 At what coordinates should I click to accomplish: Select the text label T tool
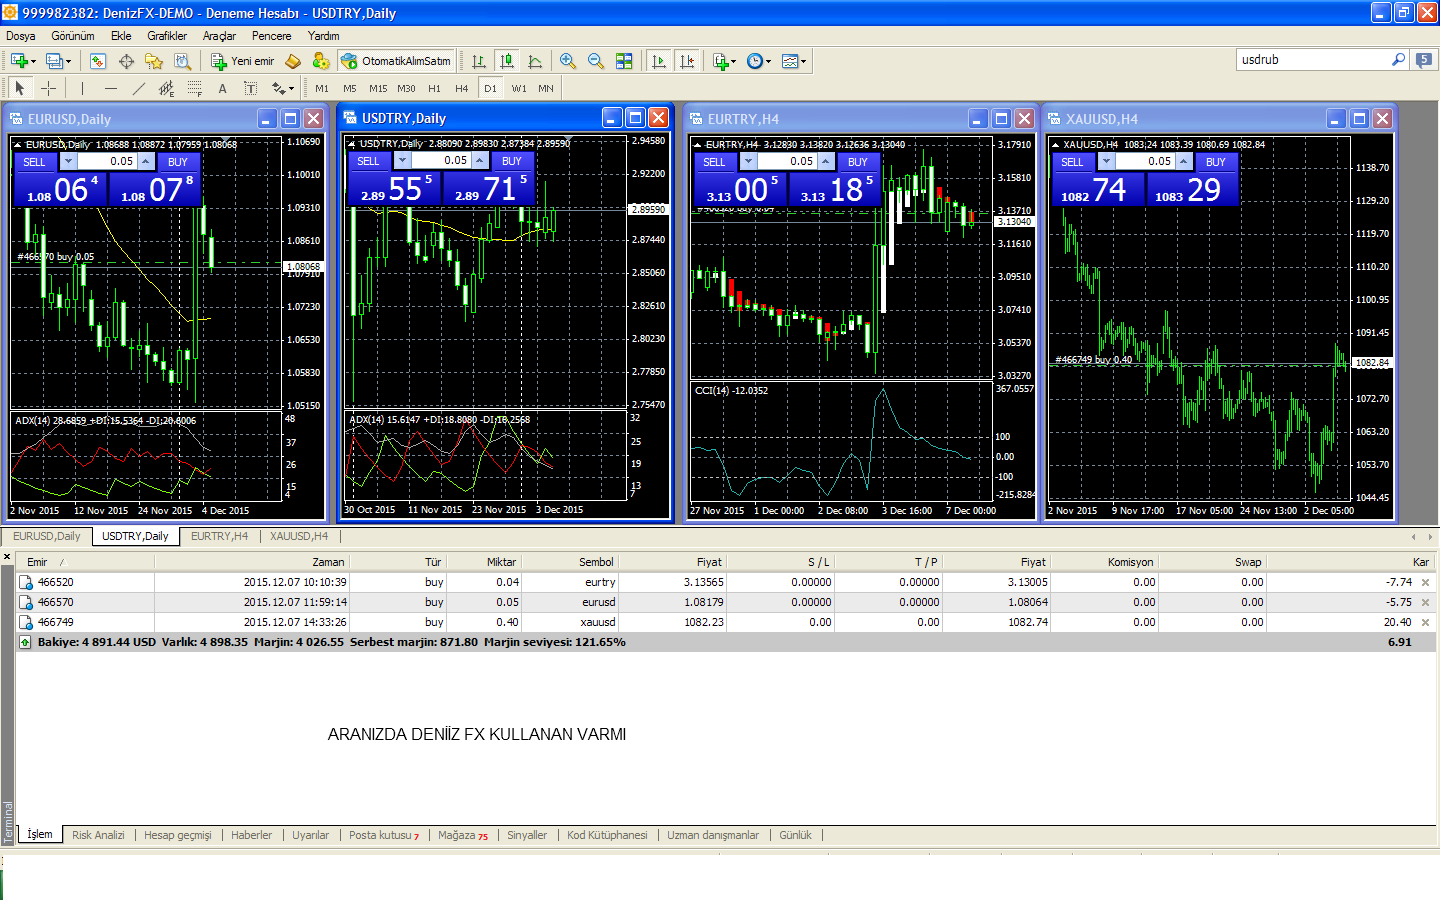pos(250,88)
